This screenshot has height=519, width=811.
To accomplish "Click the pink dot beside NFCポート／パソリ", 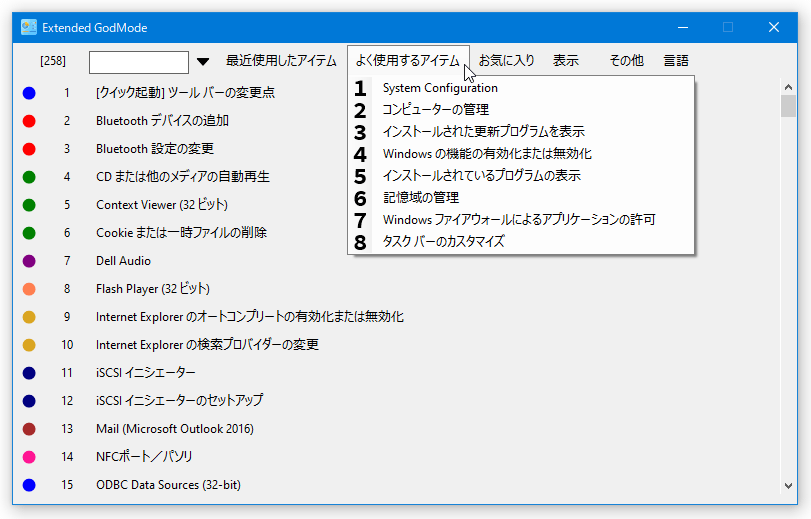I will click(29, 456).
